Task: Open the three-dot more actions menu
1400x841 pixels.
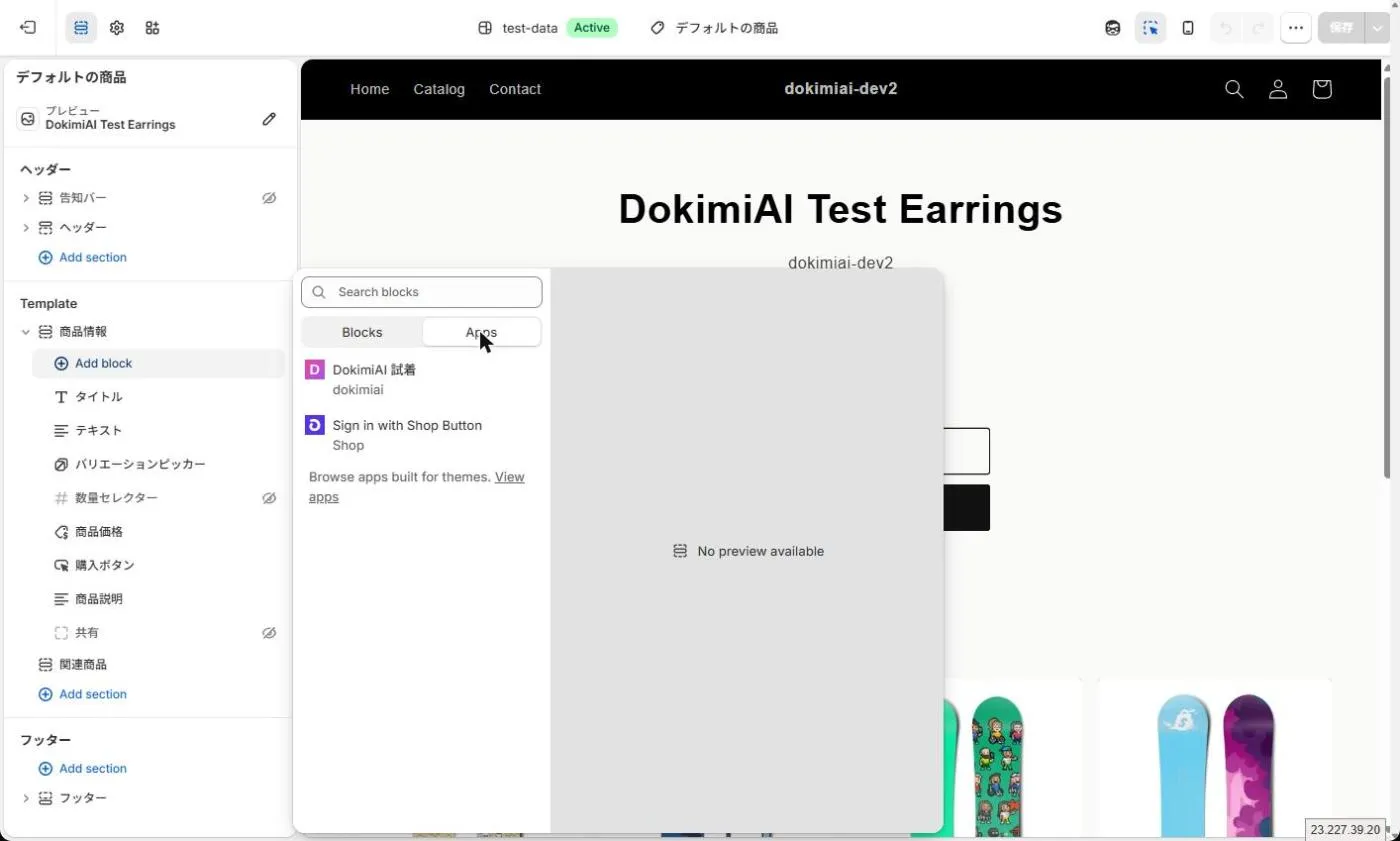Action: coord(1296,28)
